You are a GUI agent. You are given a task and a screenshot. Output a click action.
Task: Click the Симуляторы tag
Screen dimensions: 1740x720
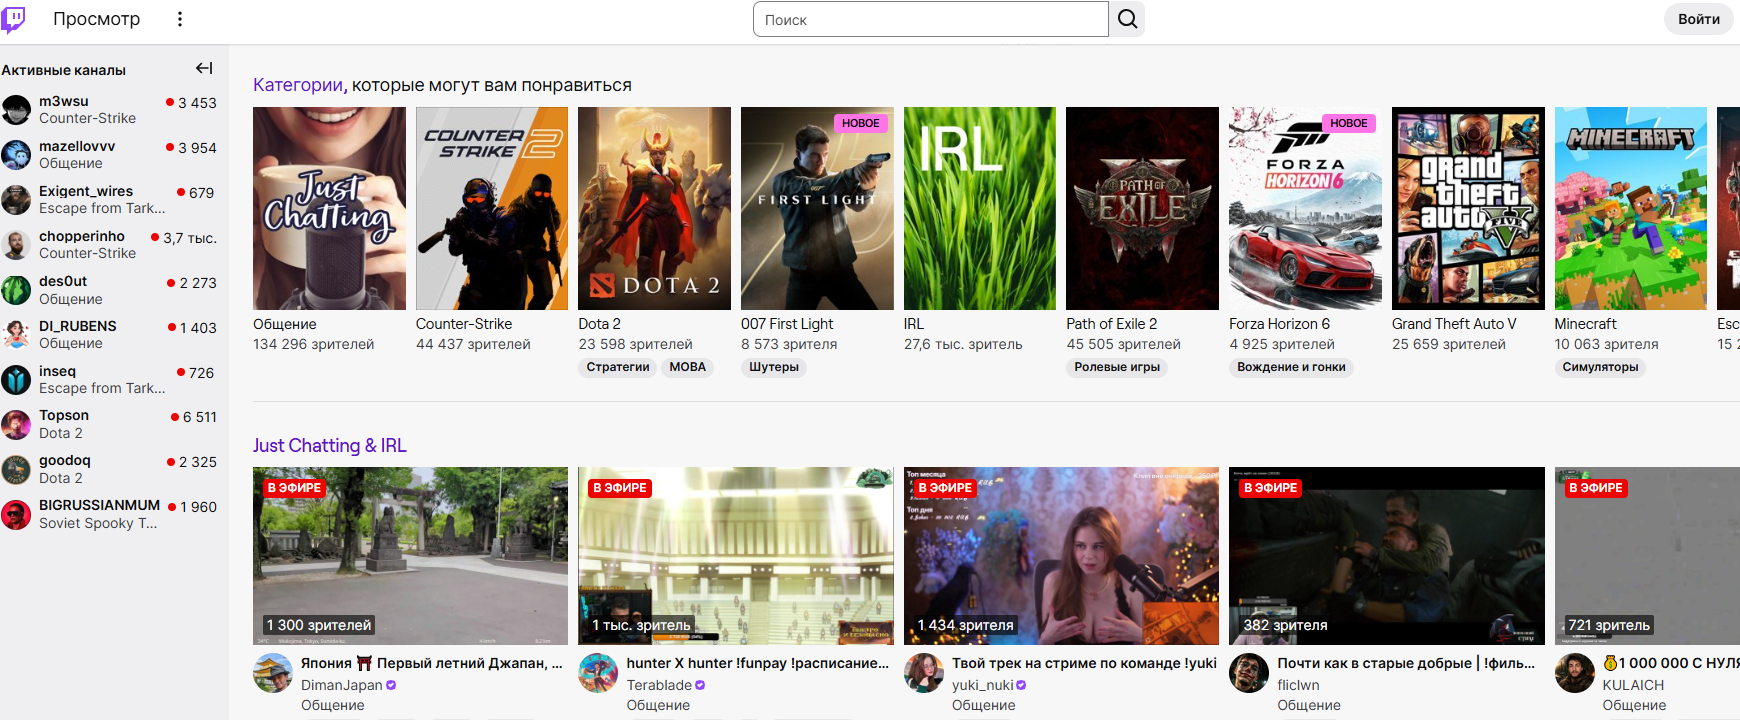1600,367
